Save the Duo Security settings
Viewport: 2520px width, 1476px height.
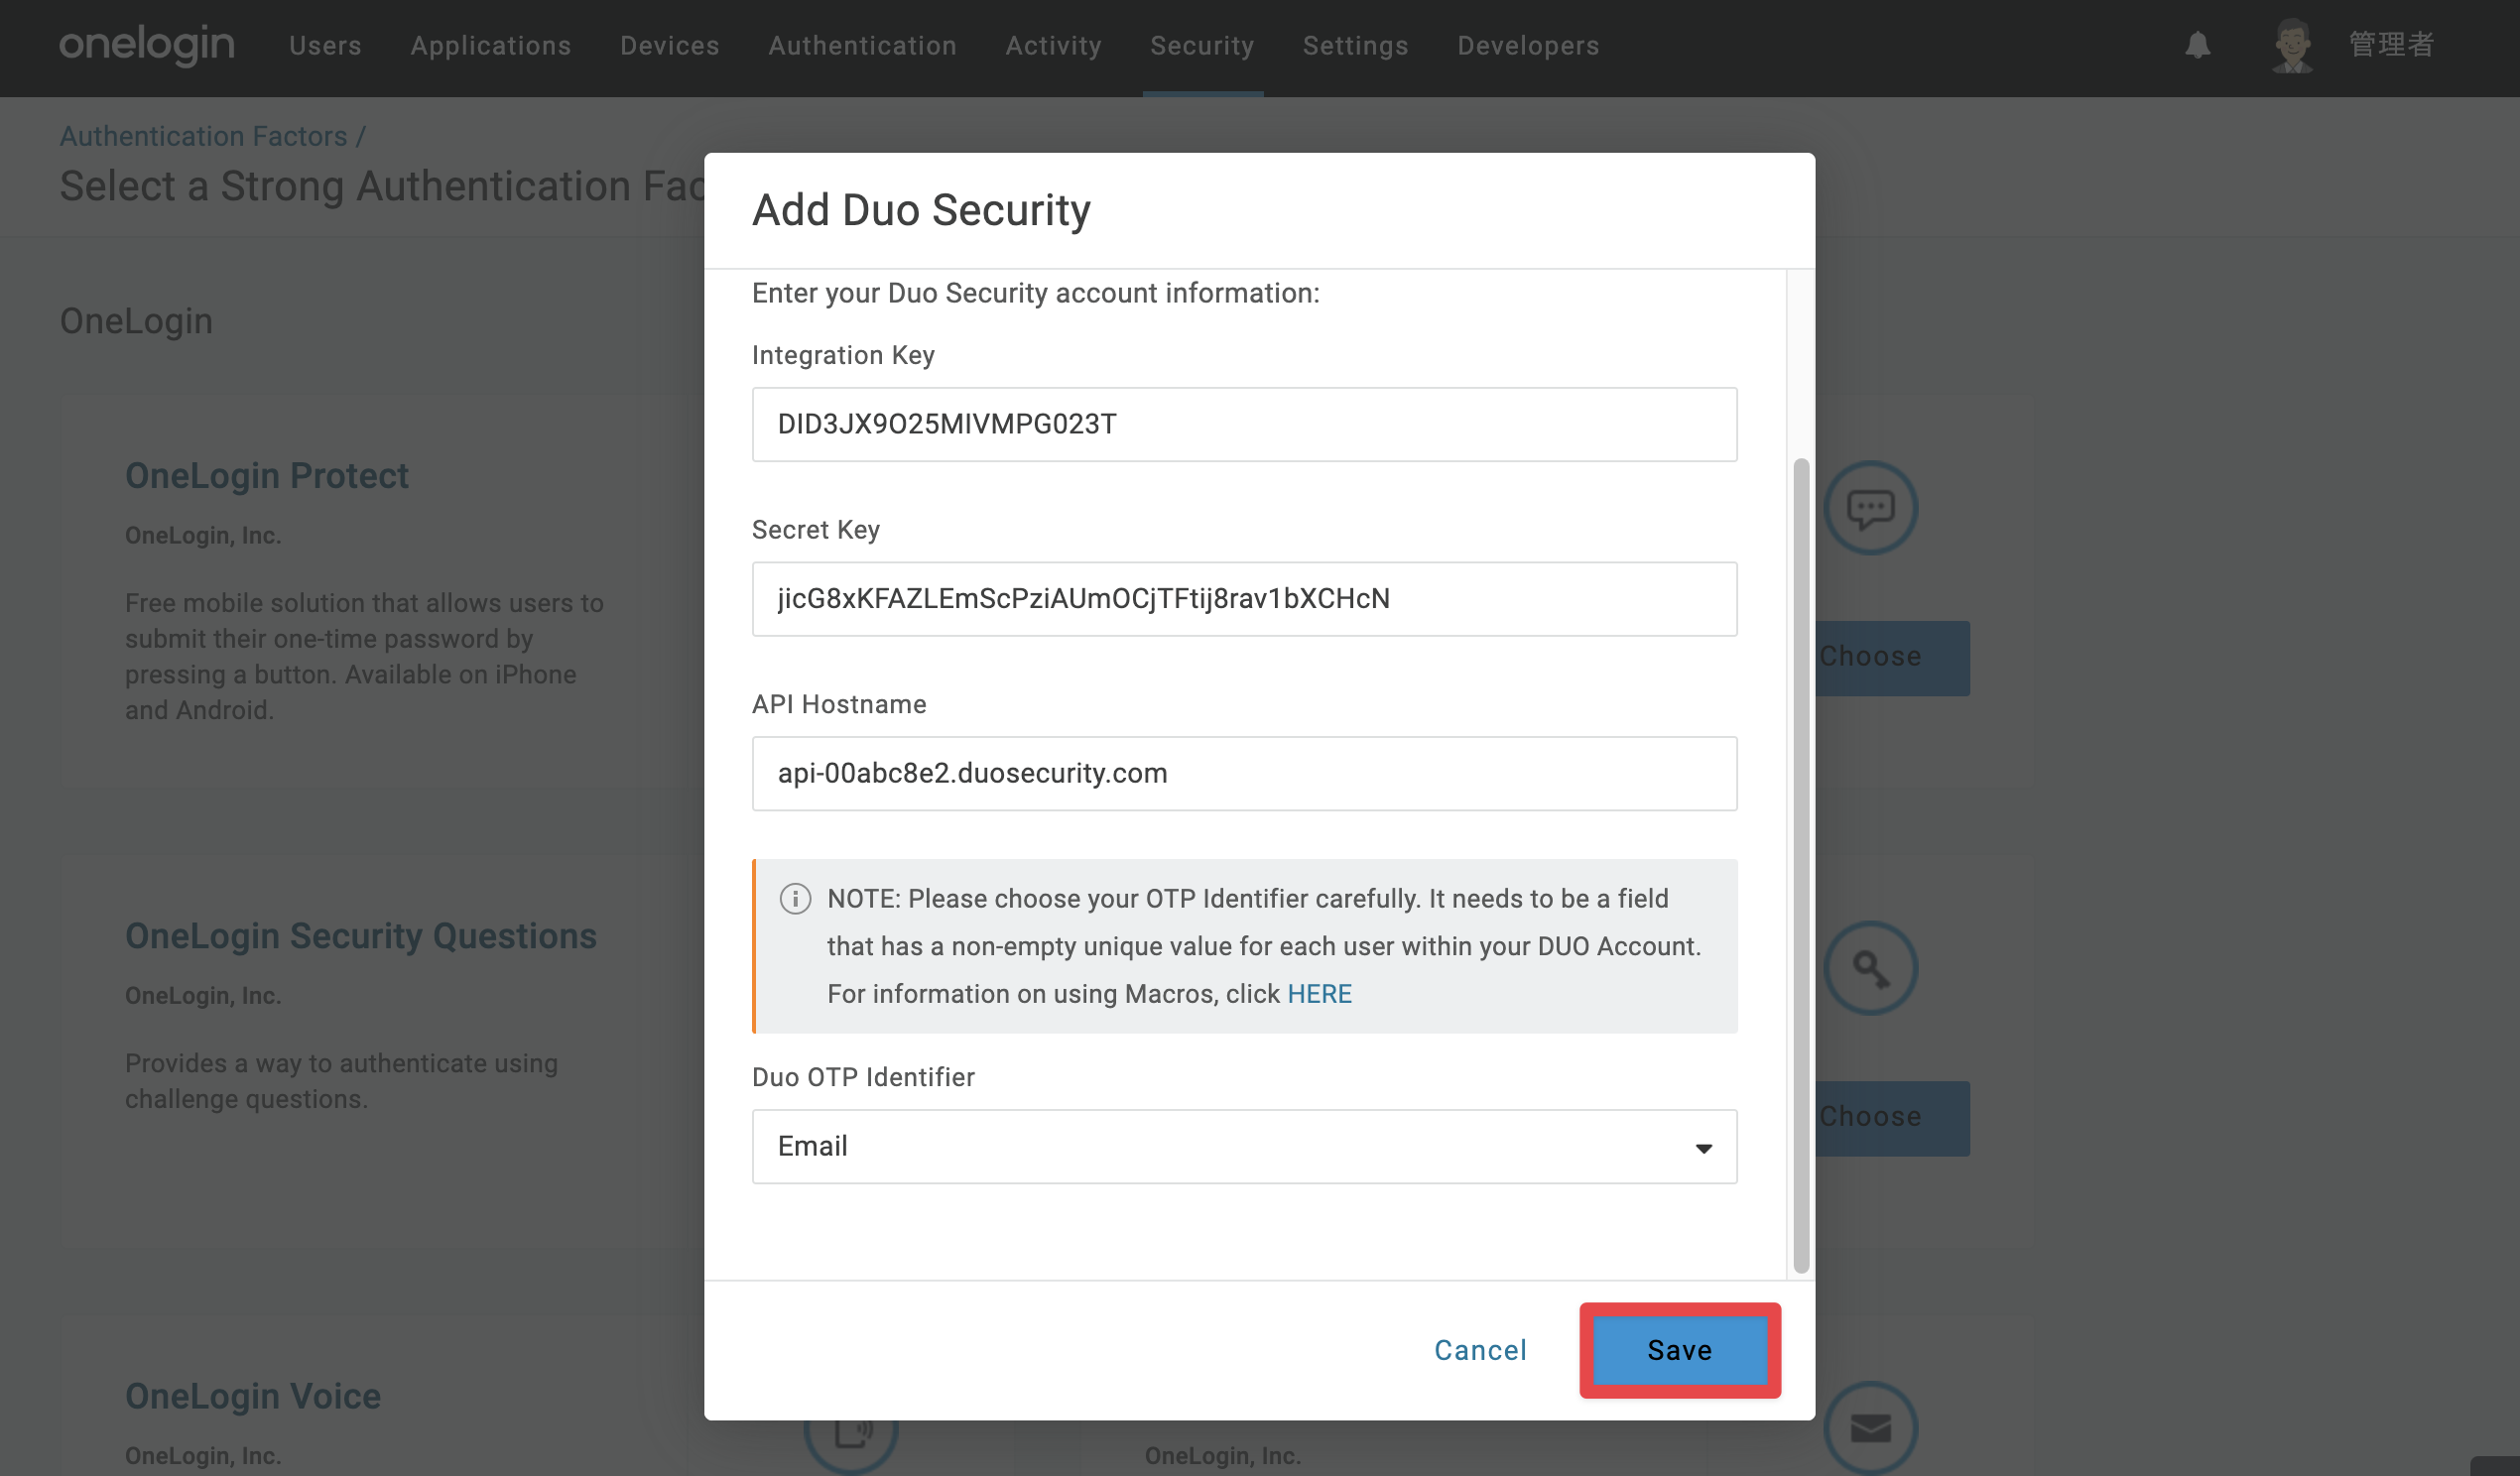tap(1680, 1350)
